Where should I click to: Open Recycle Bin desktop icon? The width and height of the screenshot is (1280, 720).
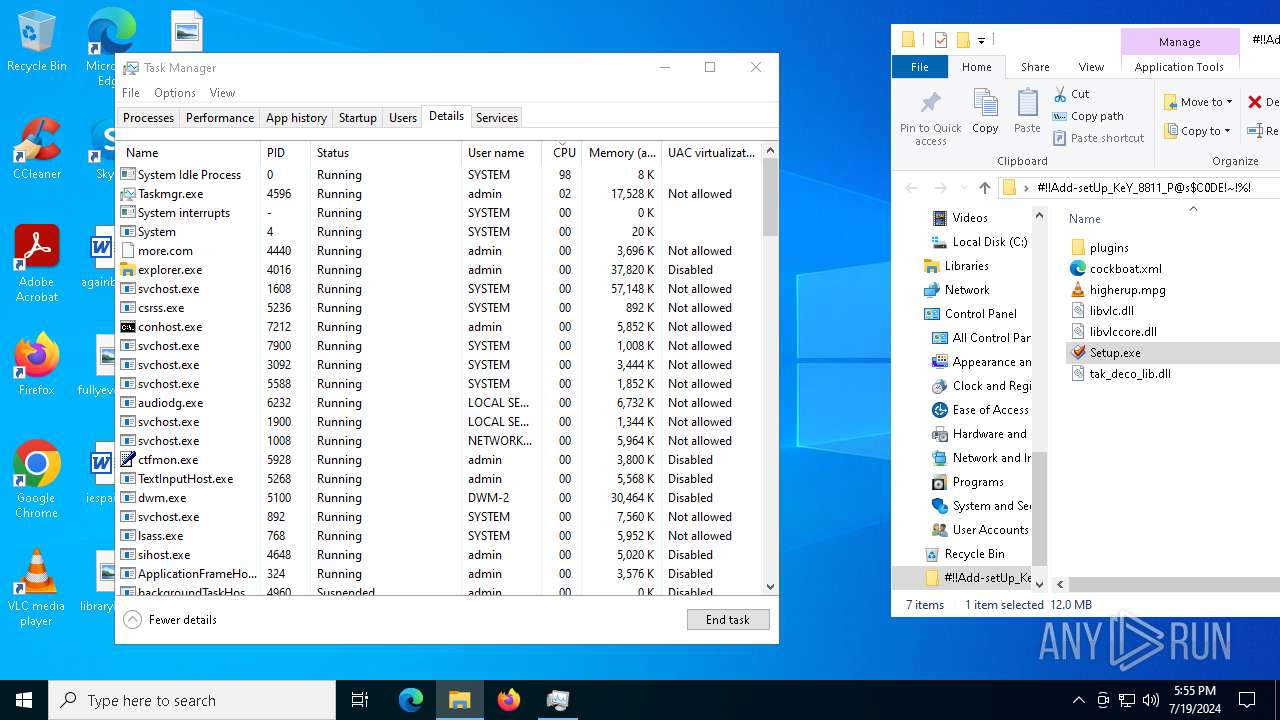pyautogui.click(x=36, y=42)
